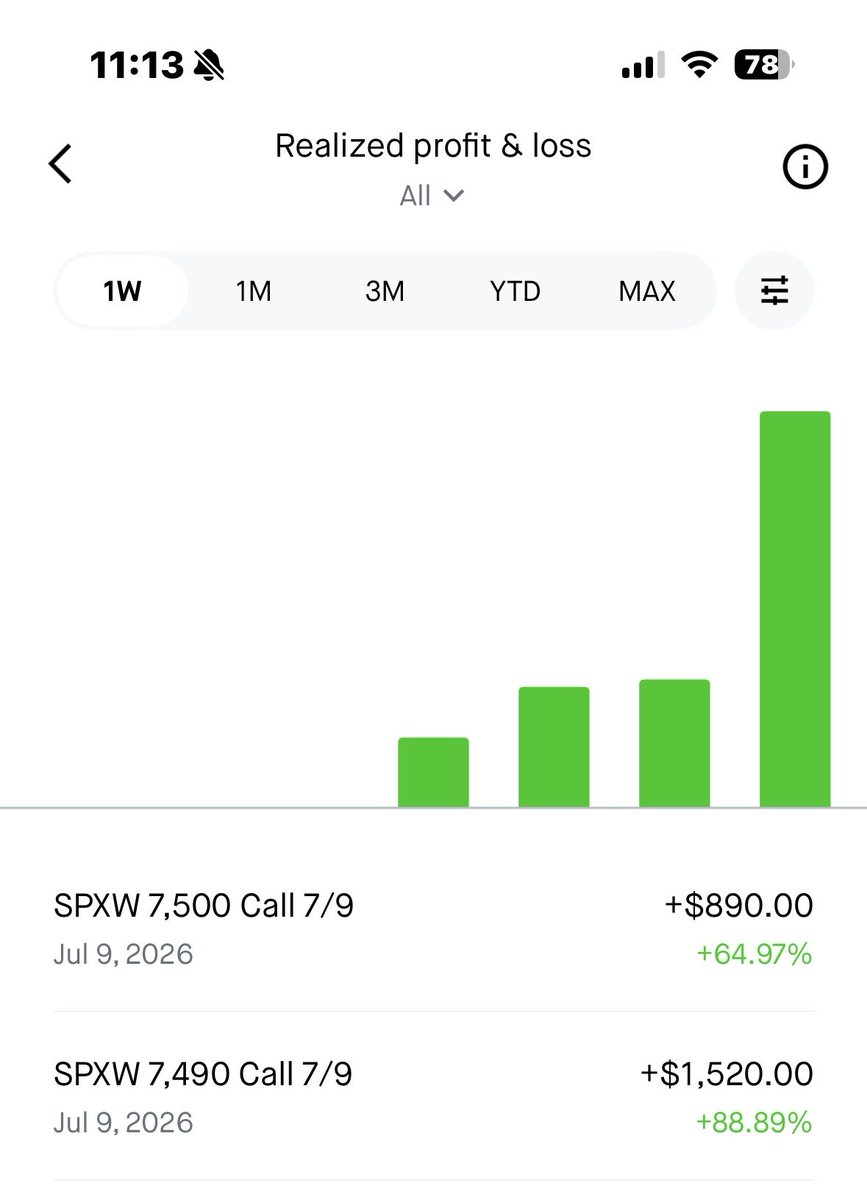This screenshot has height=1200, width=867.
Task: Tap the +$1,520.00 profit amount
Action: (x=727, y=1074)
